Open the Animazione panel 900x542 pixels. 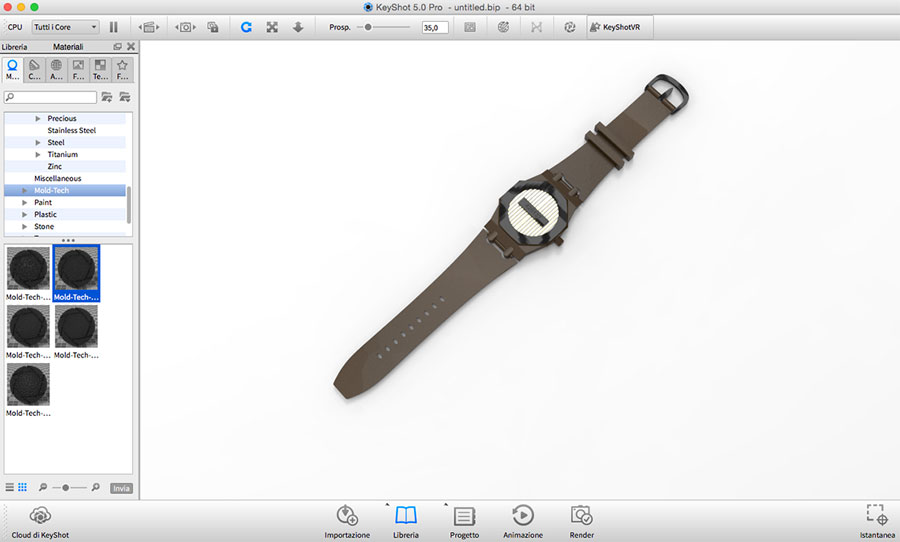pos(523,522)
